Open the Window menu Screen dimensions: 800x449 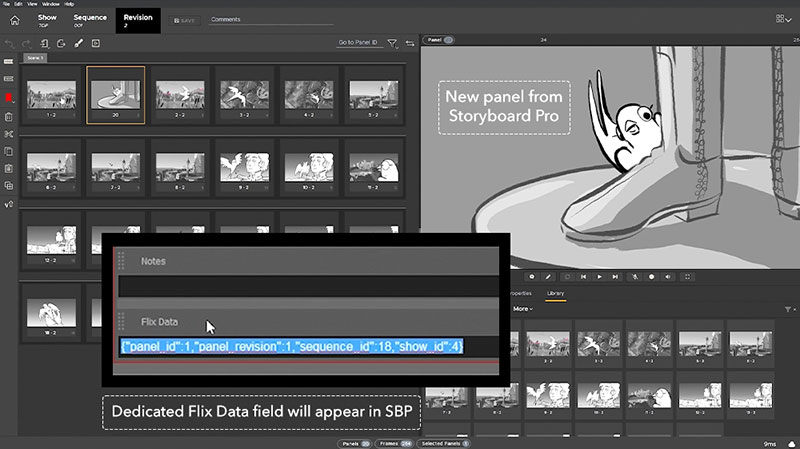click(x=51, y=4)
